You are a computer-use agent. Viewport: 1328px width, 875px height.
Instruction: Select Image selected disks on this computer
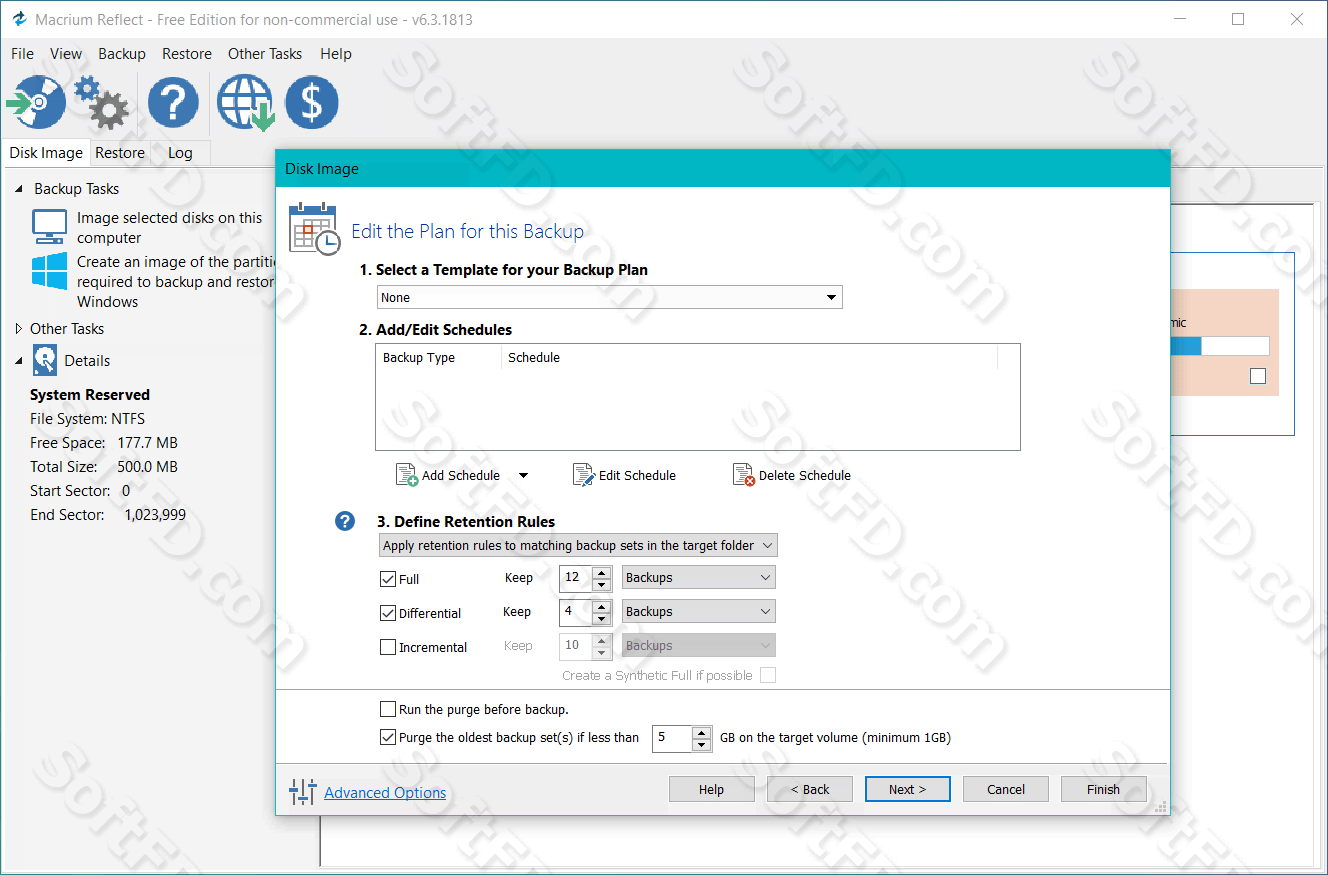169,228
